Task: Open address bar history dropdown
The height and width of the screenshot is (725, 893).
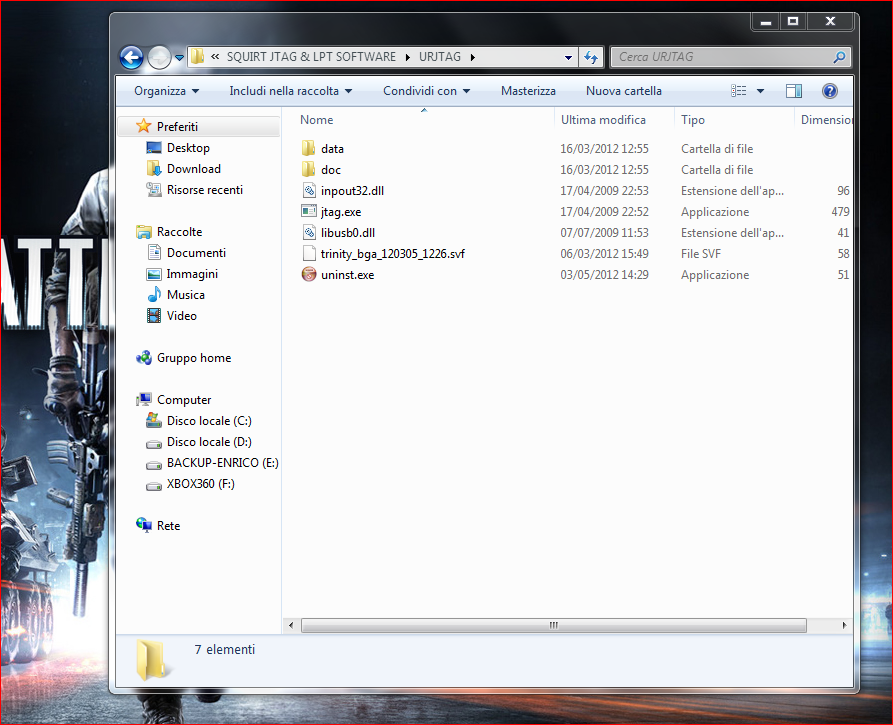Action: pos(568,58)
